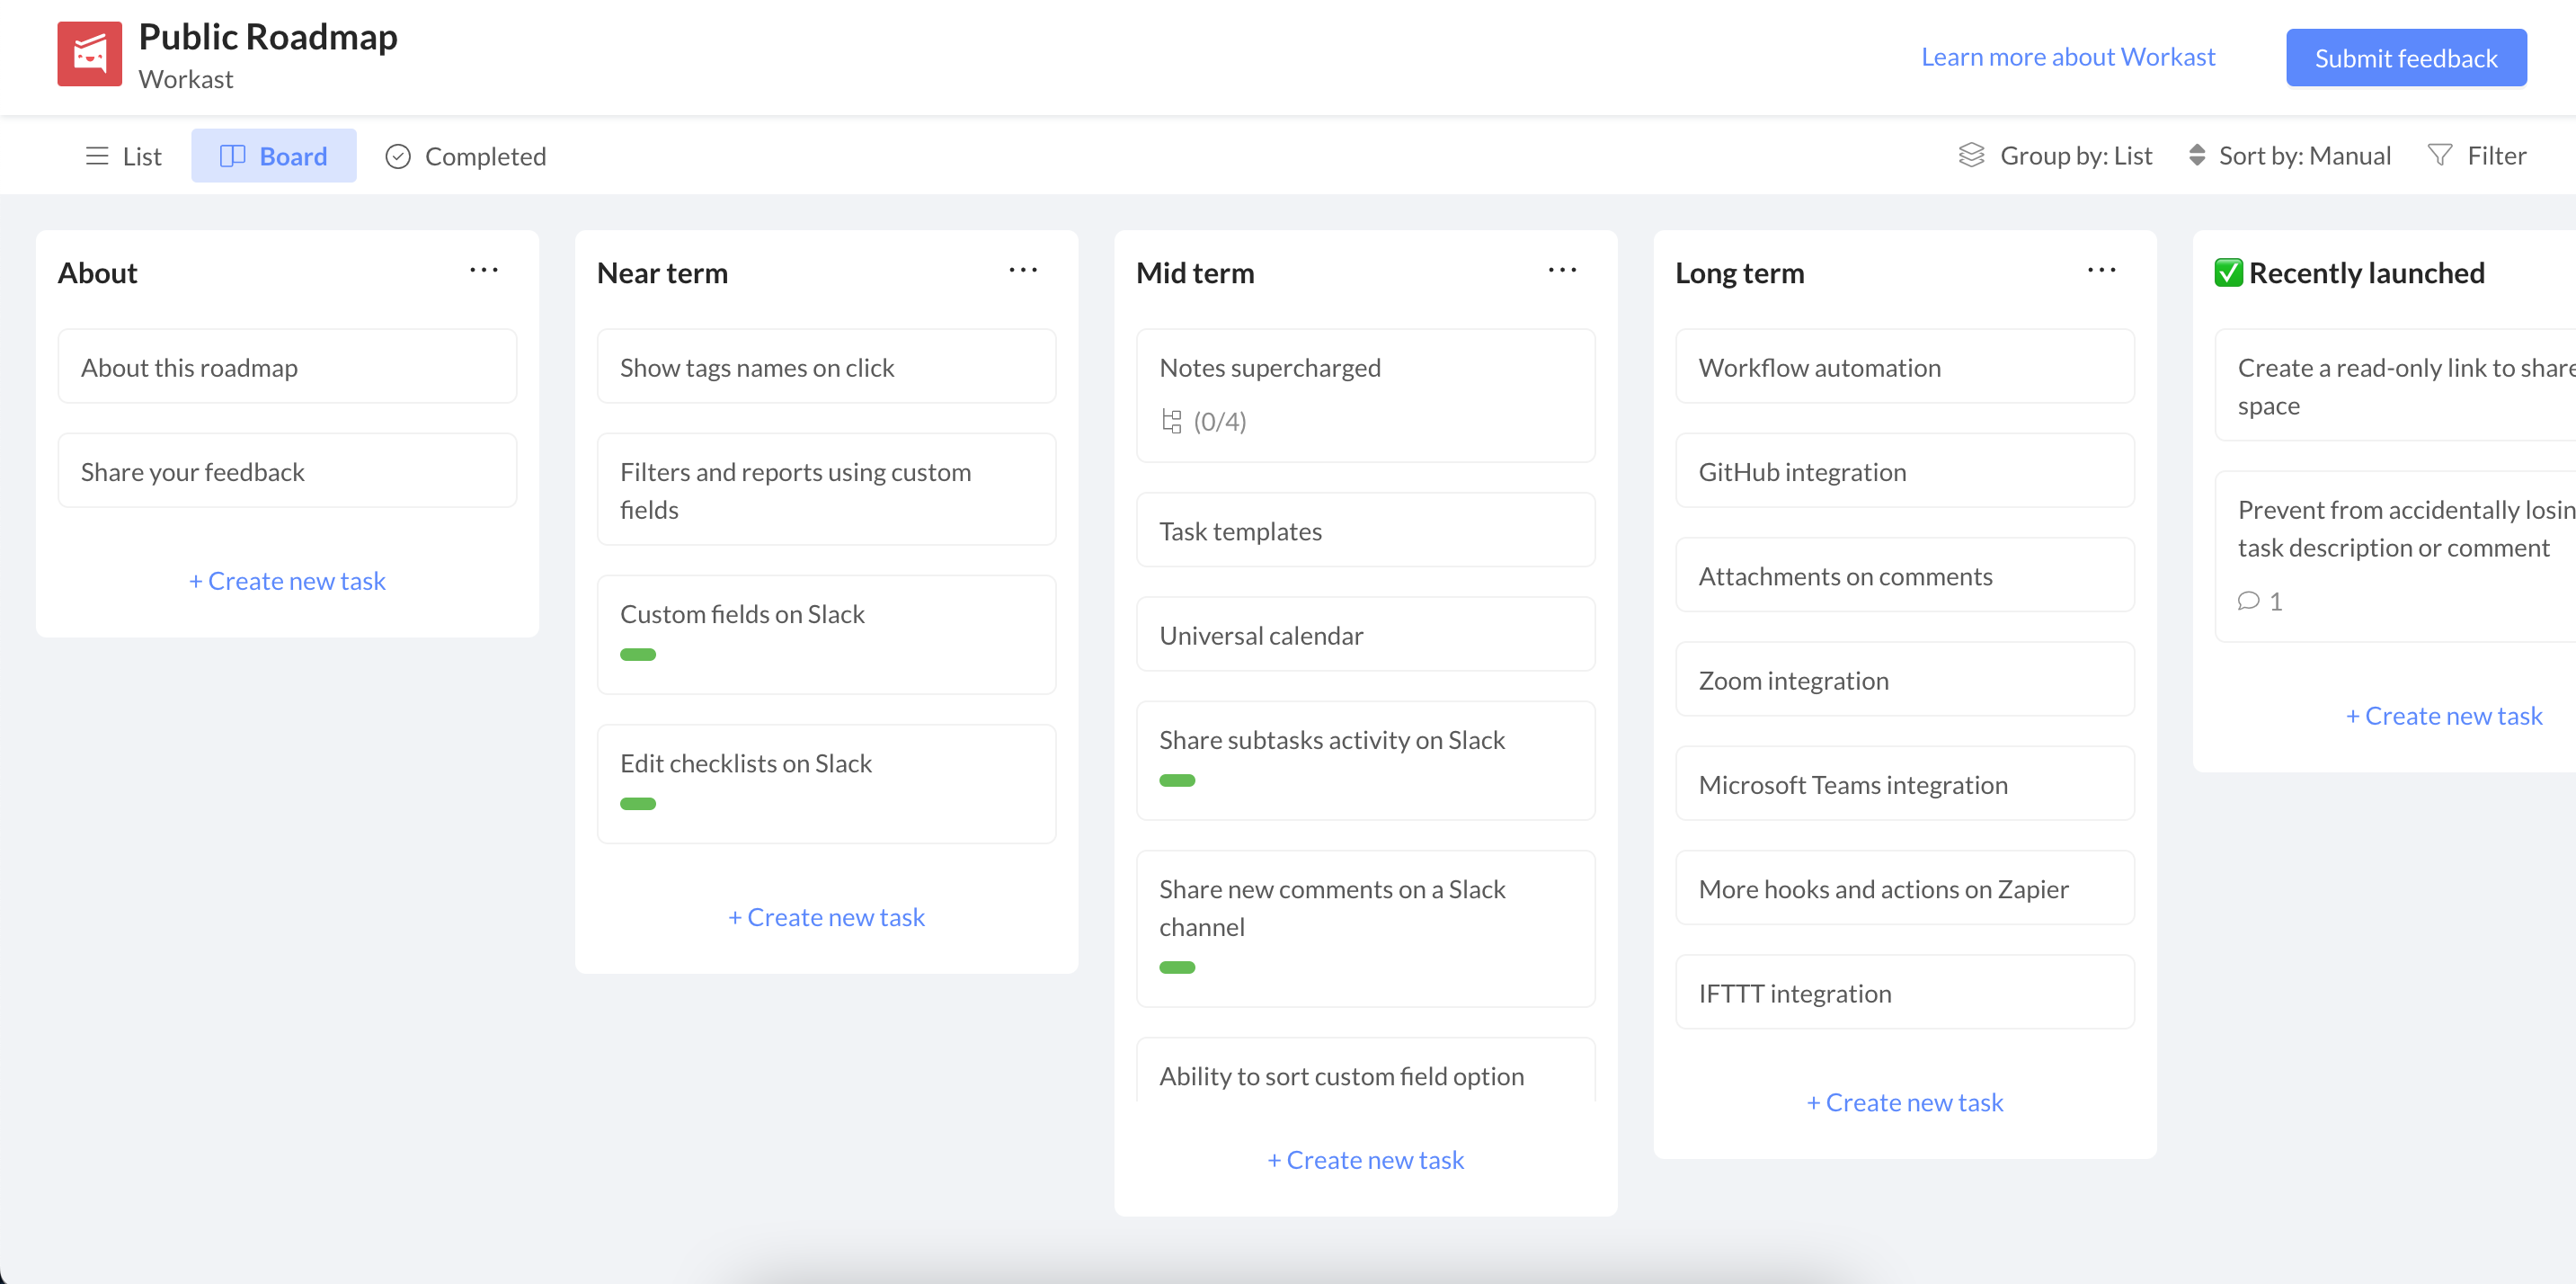The width and height of the screenshot is (2576, 1284).
Task: Click the Workast logo icon
Action: coord(89,53)
